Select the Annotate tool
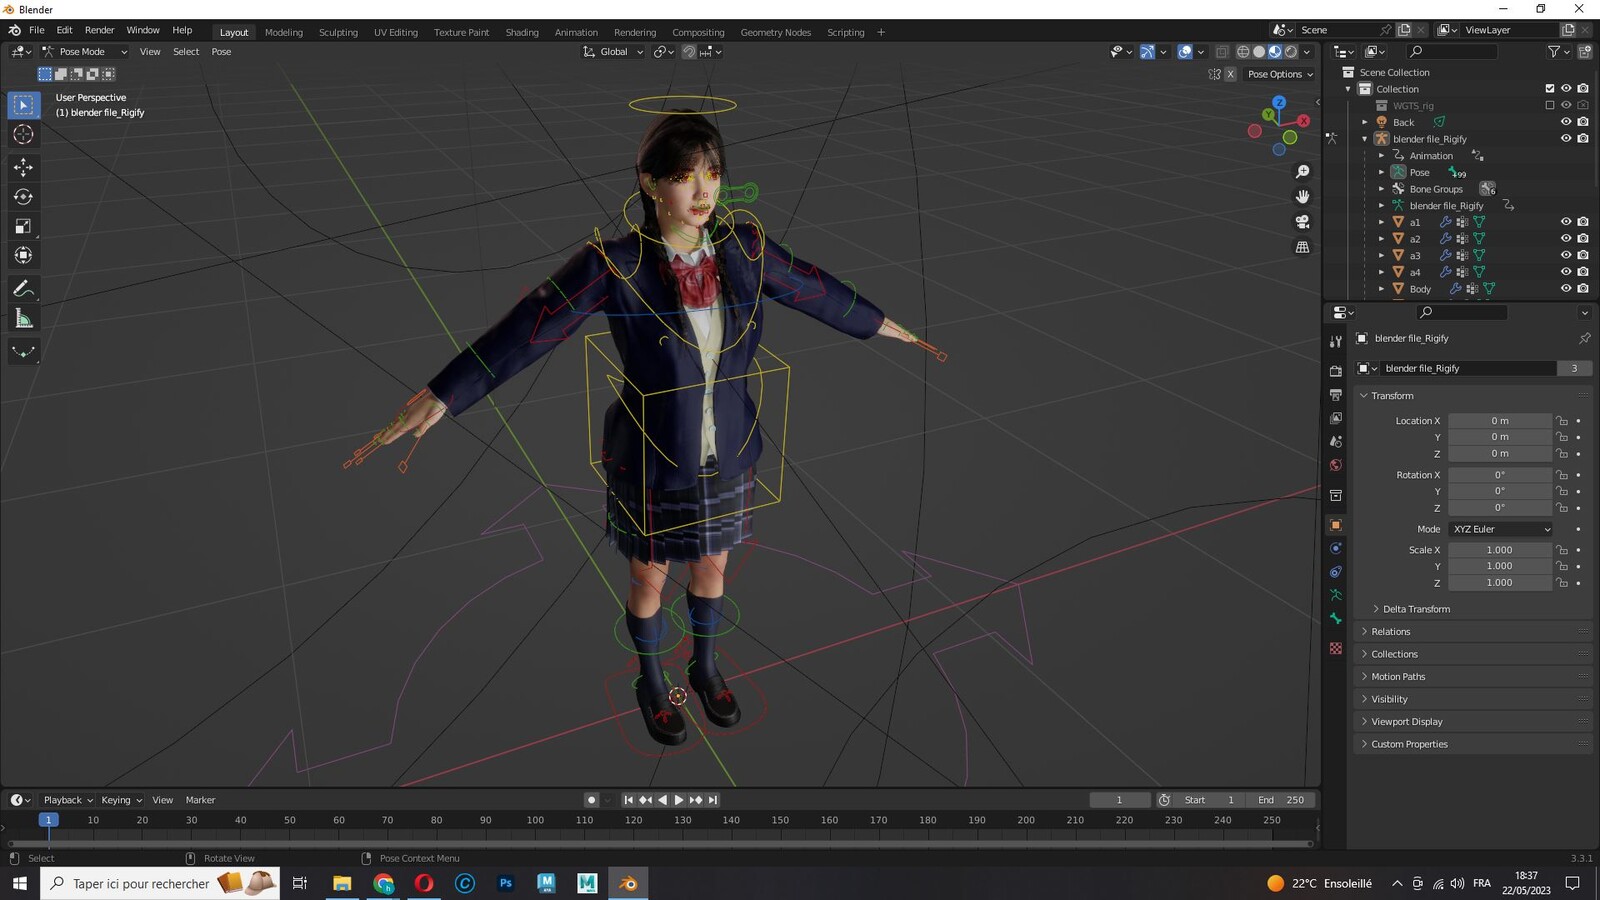 (23, 289)
